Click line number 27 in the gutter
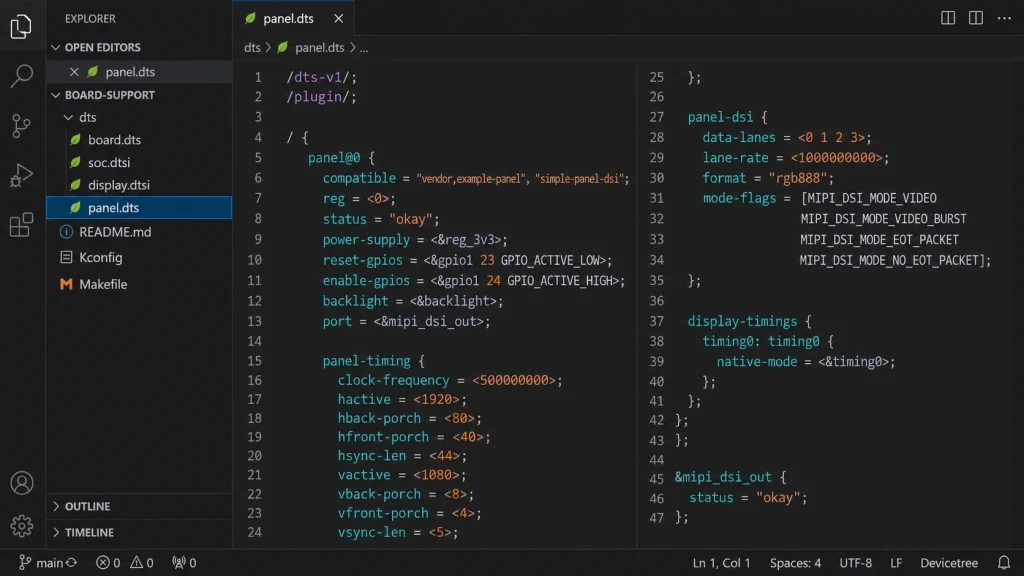The height and width of the screenshot is (576, 1024). (656, 117)
